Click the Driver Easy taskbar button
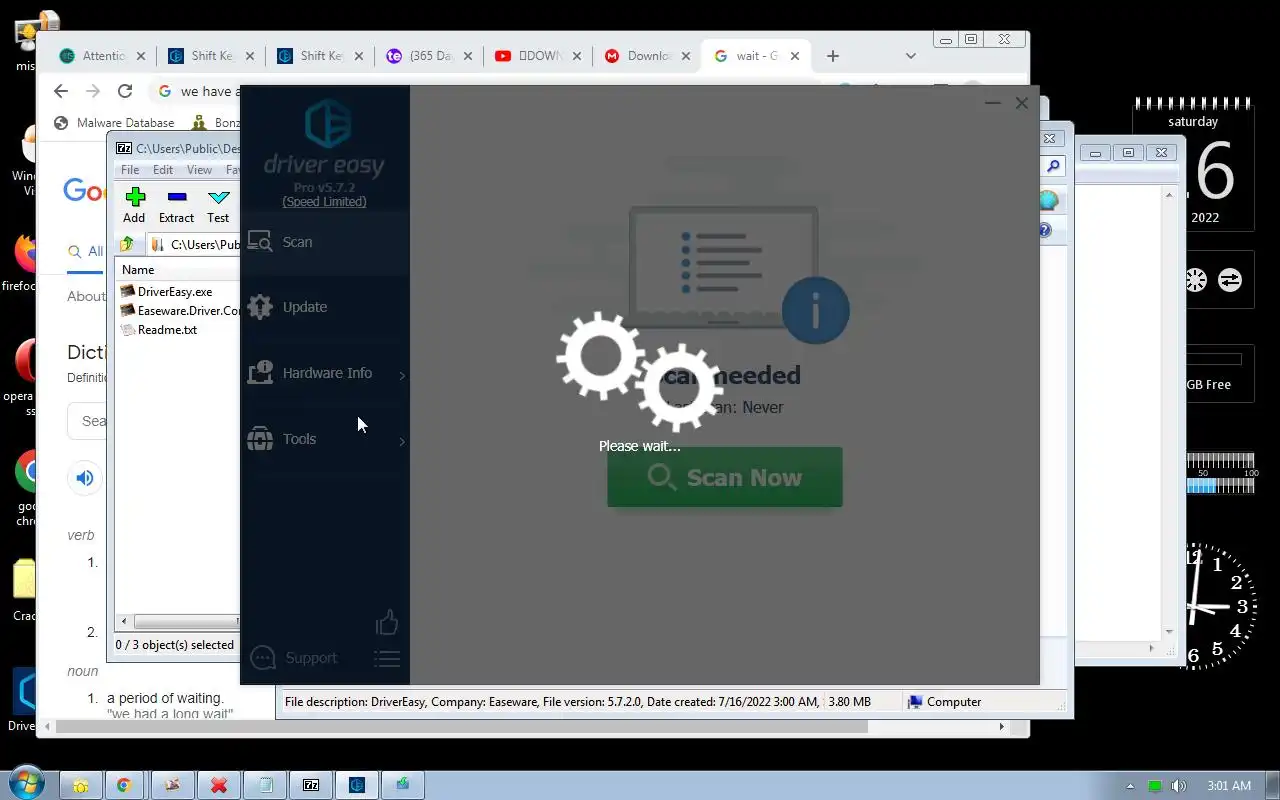This screenshot has height=800, width=1280. tap(357, 785)
